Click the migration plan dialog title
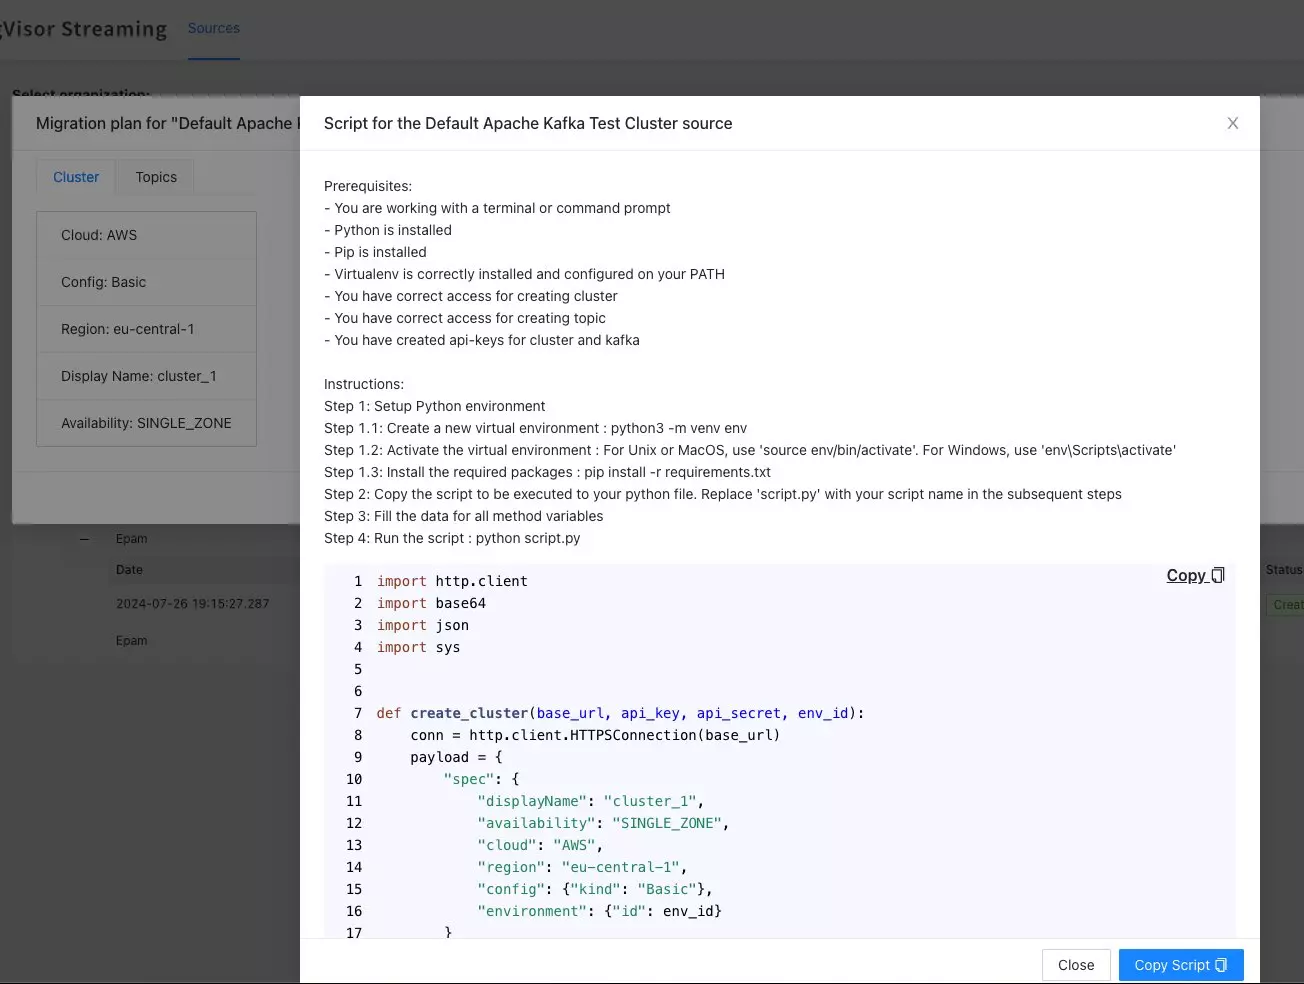This screenshot has height=984, width=1304. (x=166, y=123)
